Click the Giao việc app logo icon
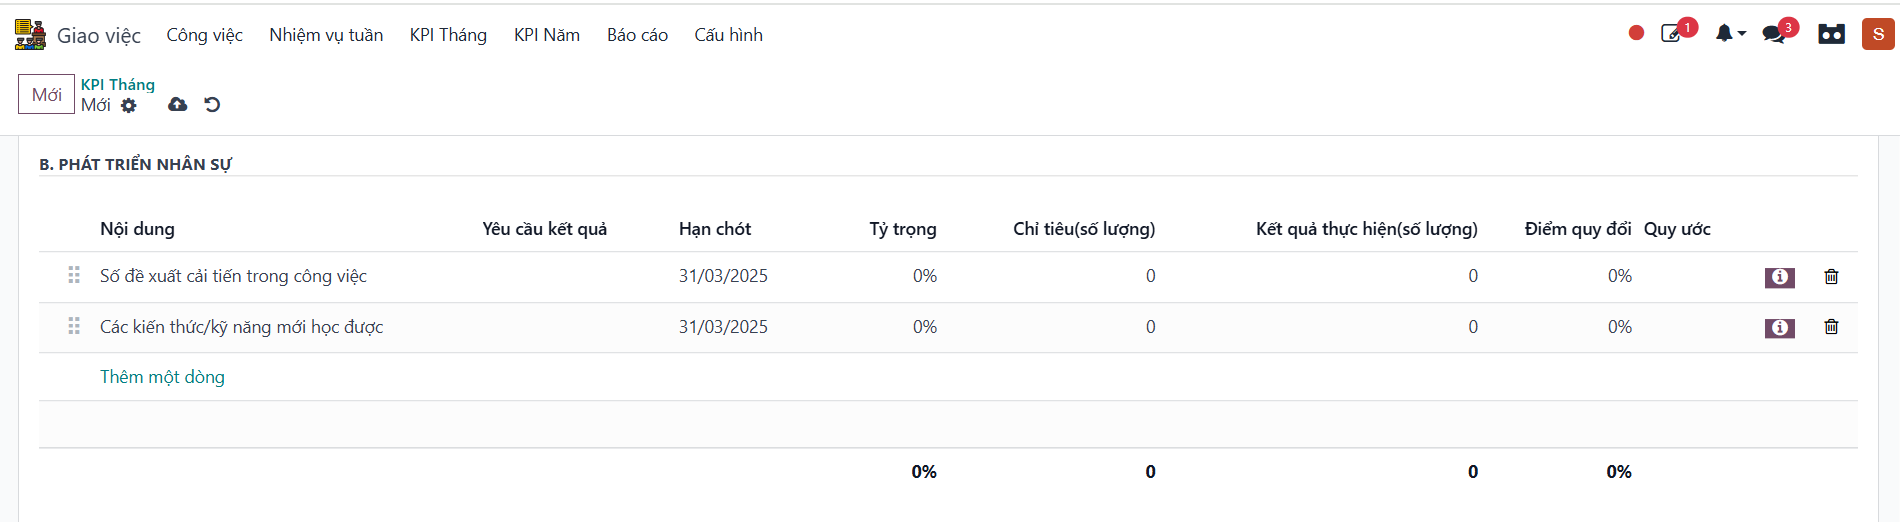Screen dimensions: 1900x522 coord(30,35)
